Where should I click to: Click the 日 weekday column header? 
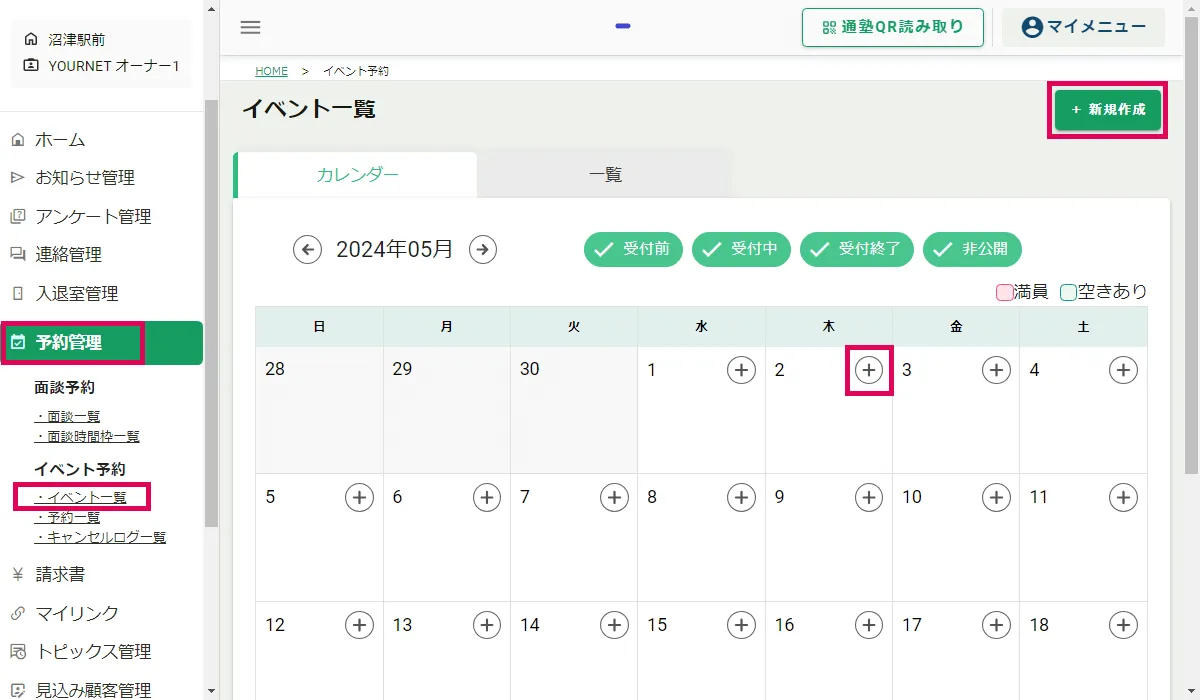tap(319, 327)
